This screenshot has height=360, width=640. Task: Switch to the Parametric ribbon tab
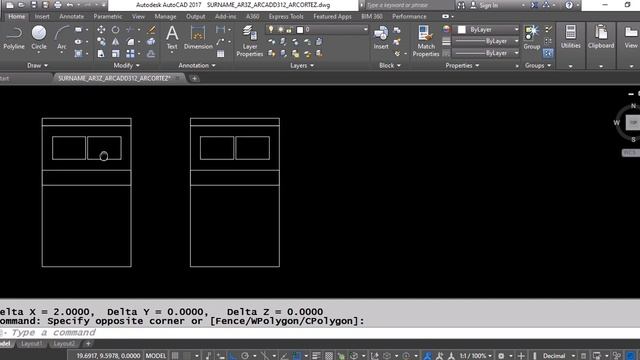(x=108, y=16)
